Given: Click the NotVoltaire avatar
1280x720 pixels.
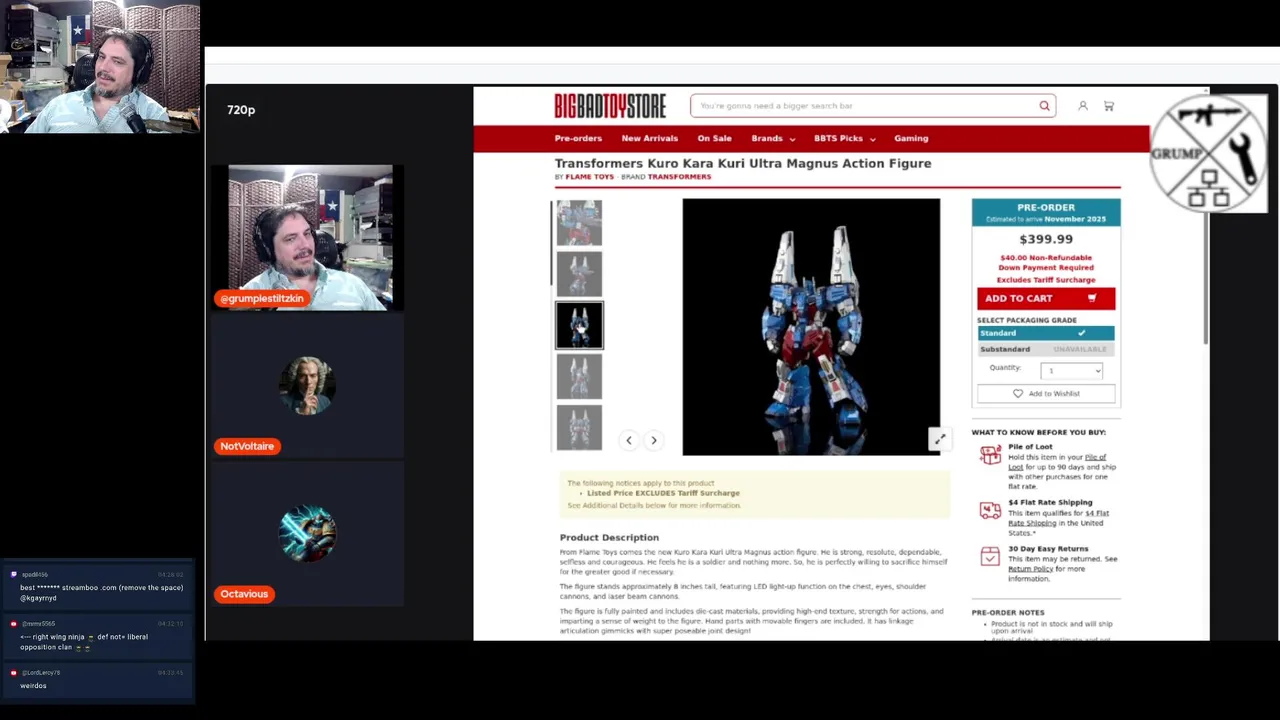Looking at the screenshot, I should tap(307, 385).
